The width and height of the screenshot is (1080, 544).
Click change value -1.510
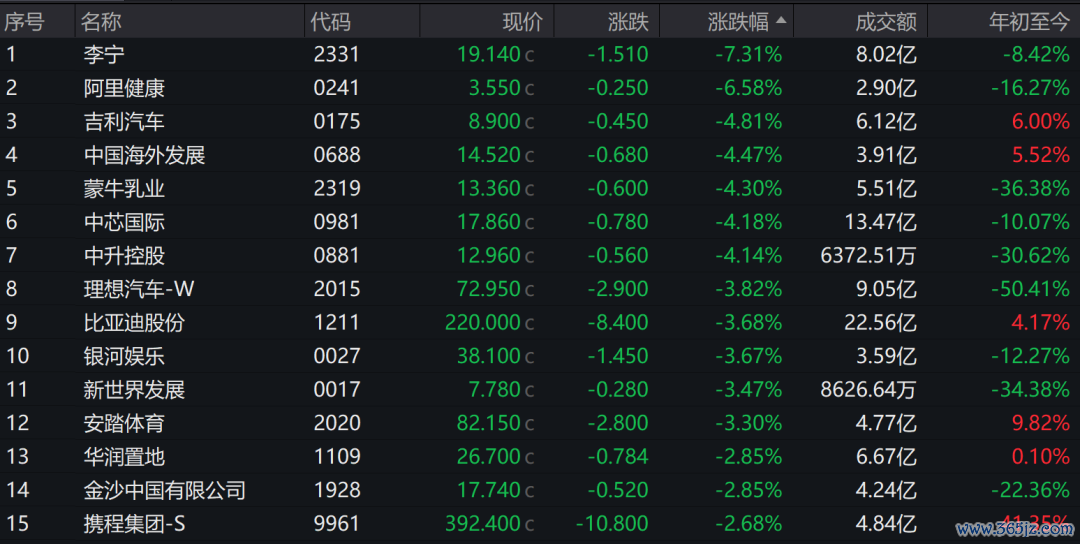point(618,54)
